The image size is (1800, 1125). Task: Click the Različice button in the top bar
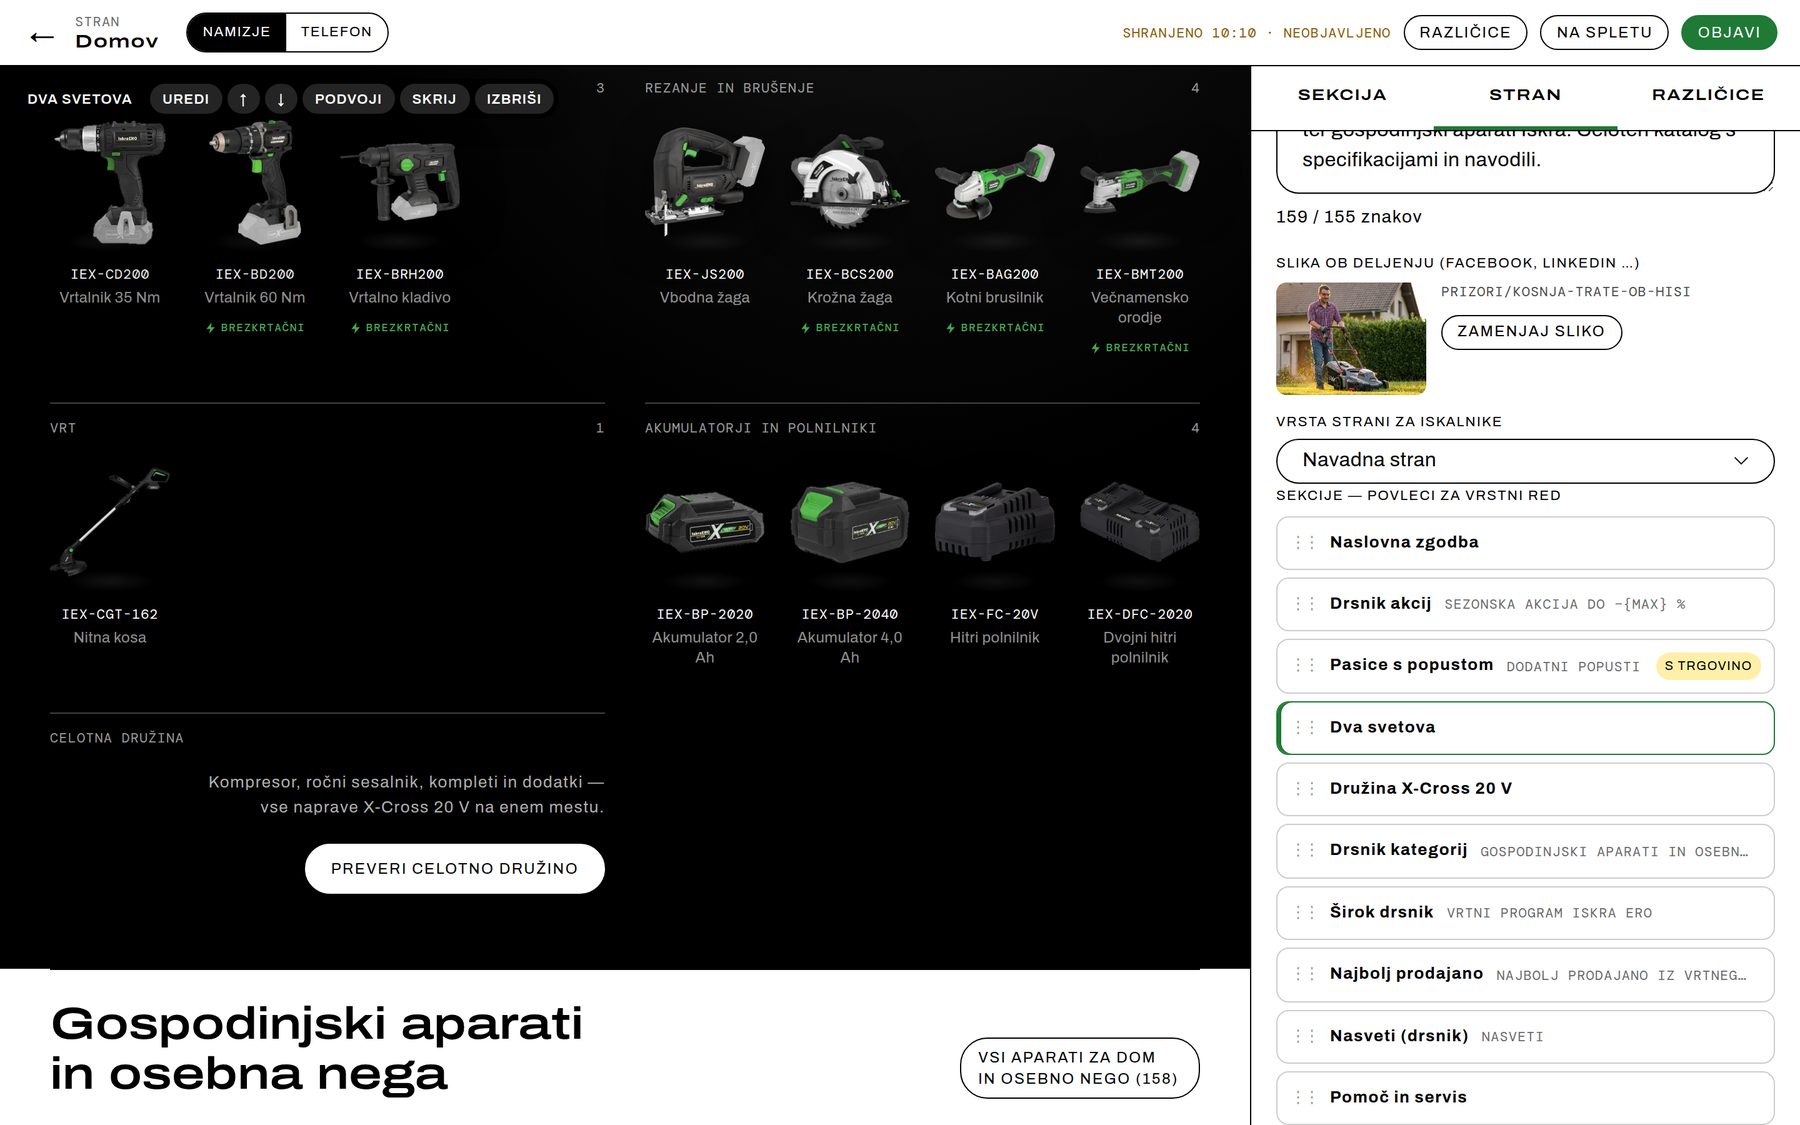1465,32
